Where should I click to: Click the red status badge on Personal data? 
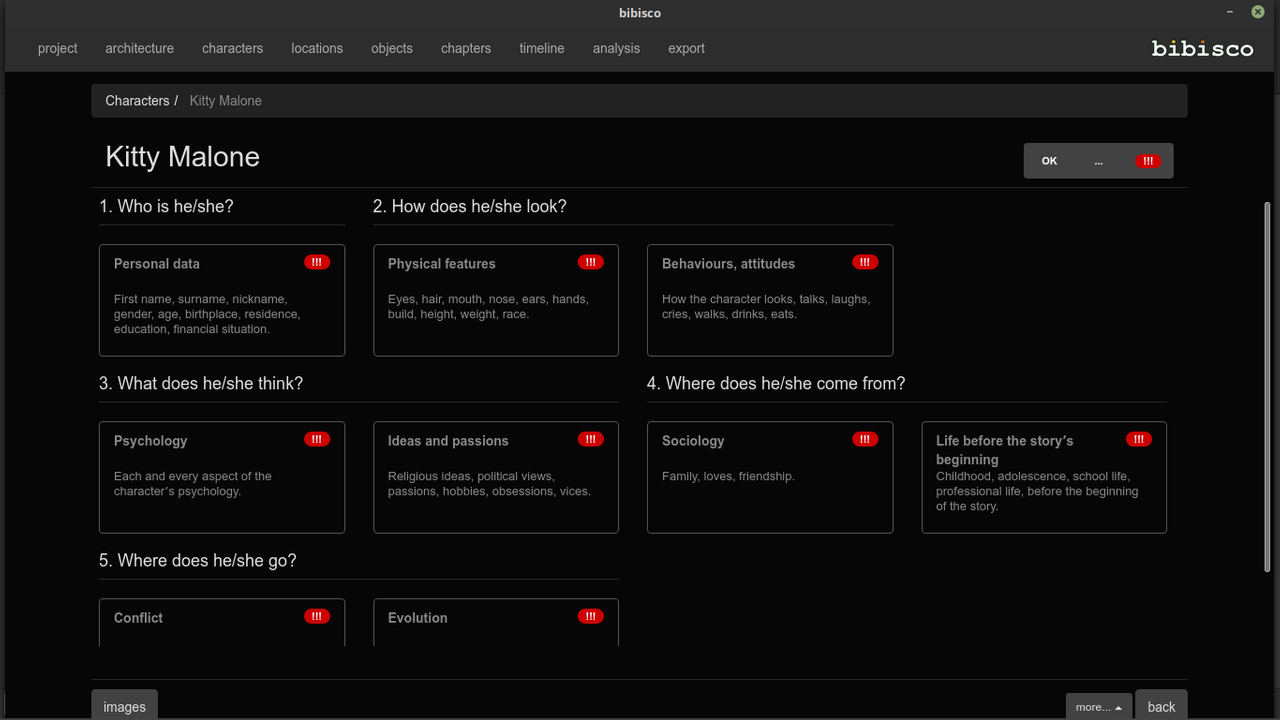pyautogui.click(x=317, y=262)
